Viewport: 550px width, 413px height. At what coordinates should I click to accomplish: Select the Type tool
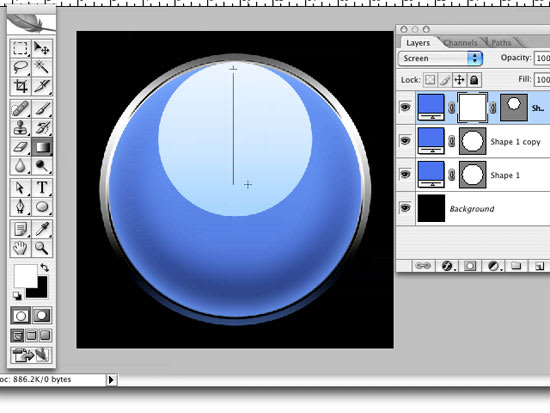pyautogui.click(x=42, y=188)
